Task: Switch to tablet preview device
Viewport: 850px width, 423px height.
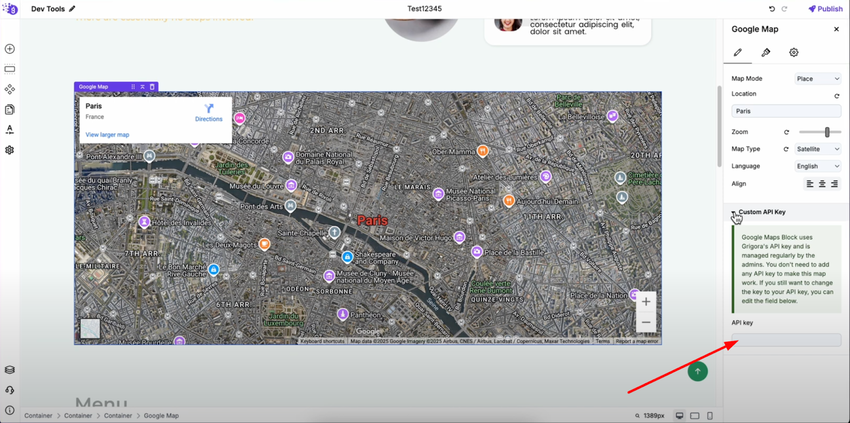Action: (695, 415)
